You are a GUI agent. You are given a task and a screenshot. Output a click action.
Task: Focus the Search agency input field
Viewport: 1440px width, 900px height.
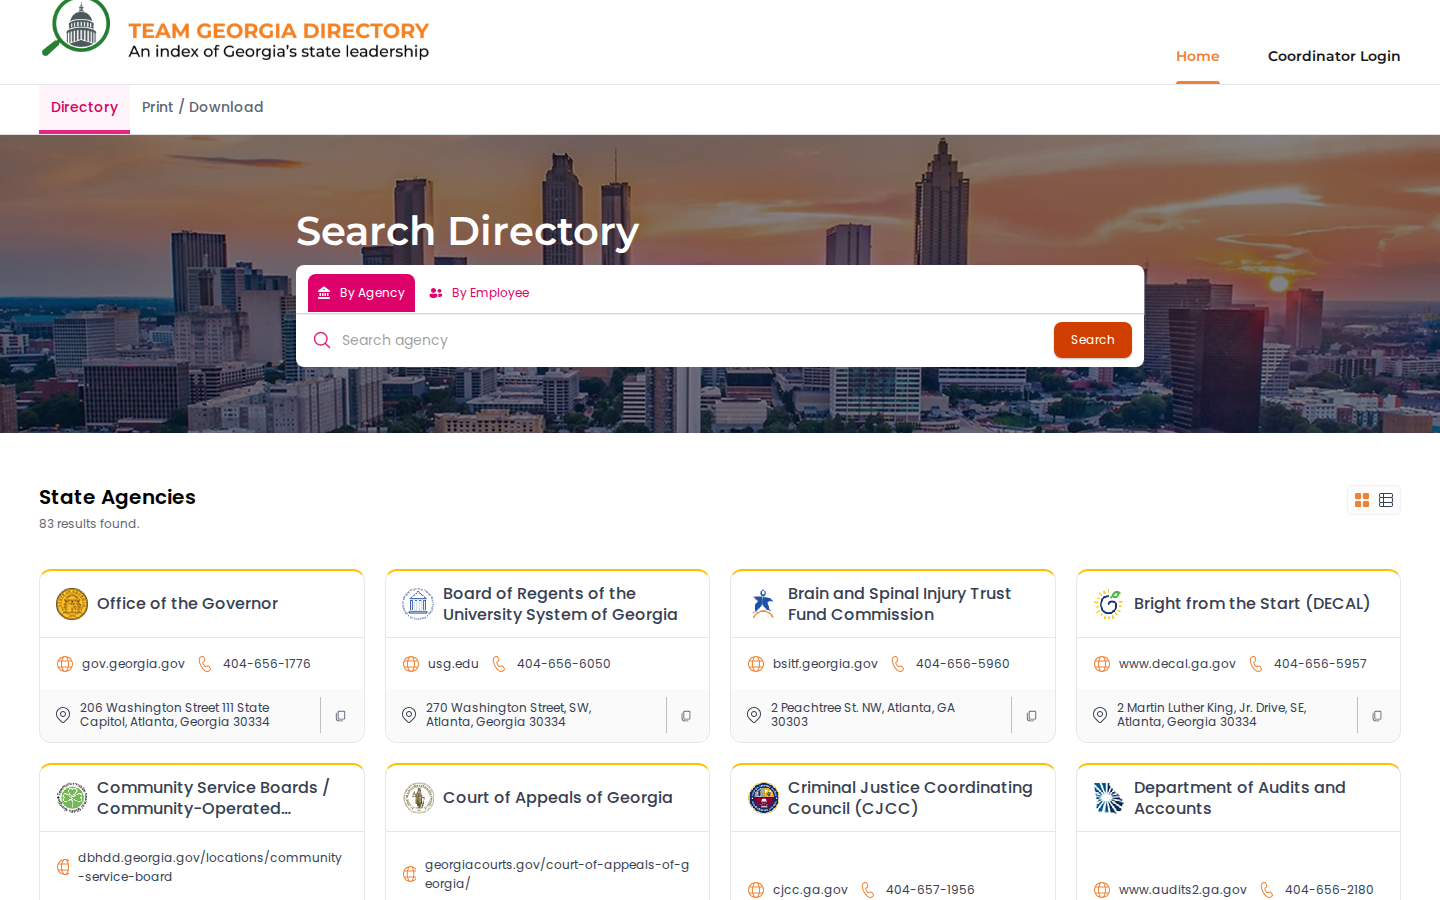tap(690, 340)
